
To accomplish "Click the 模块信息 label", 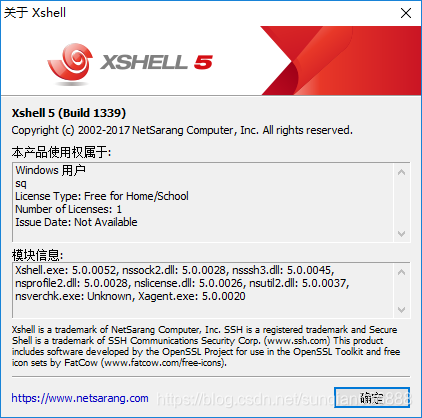I will click(37, 255).
